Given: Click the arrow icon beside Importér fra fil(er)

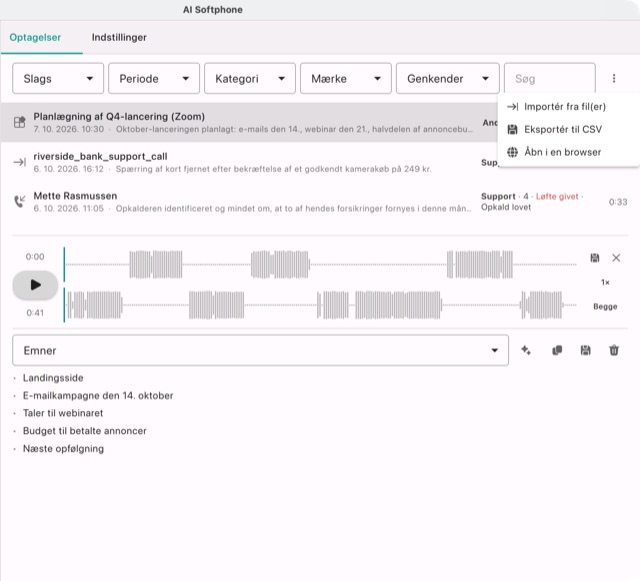Looking at the screenshot, I should pyautogui.click(x=512, y=107).
